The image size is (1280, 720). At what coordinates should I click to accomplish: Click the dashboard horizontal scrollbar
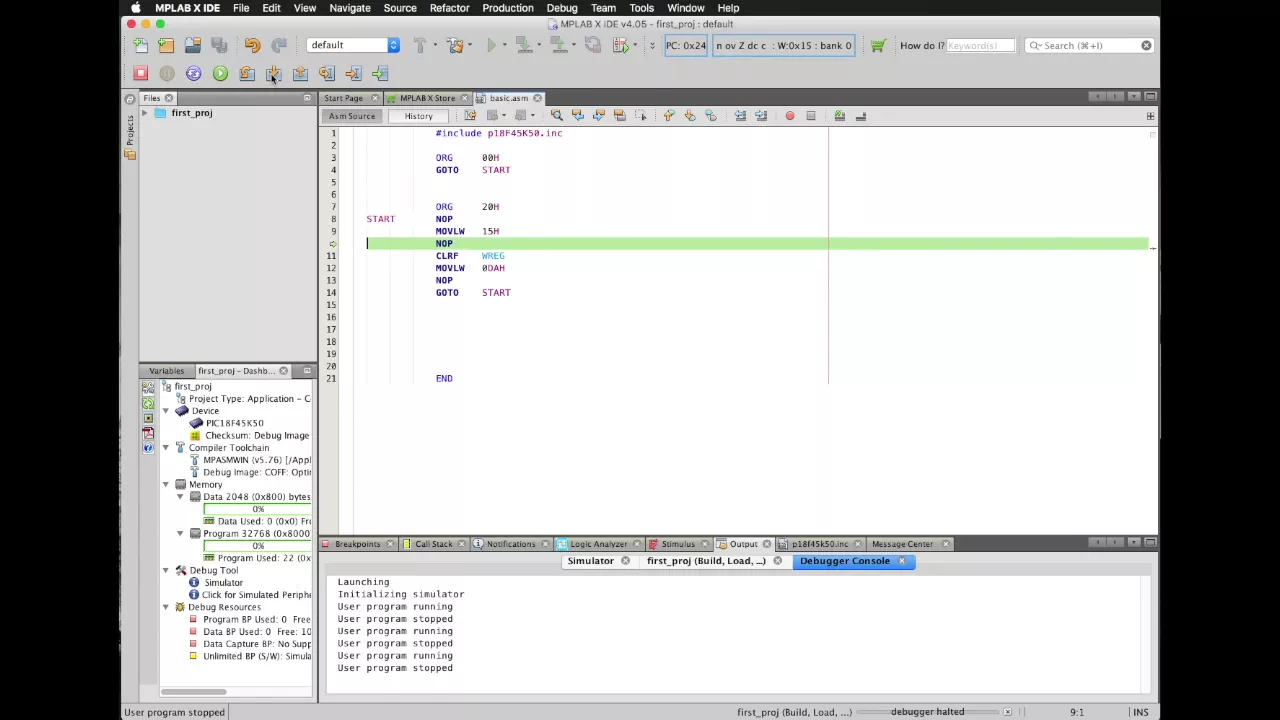point(194,691)
